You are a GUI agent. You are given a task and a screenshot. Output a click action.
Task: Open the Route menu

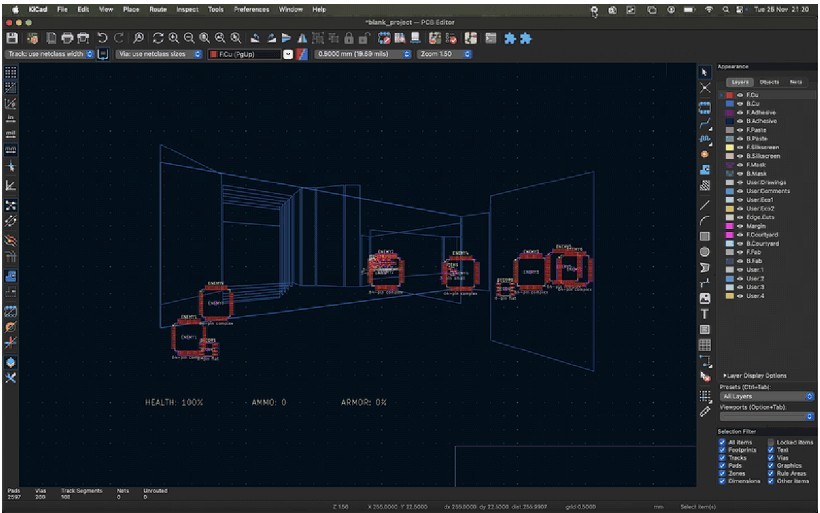(x=158, y=8)
